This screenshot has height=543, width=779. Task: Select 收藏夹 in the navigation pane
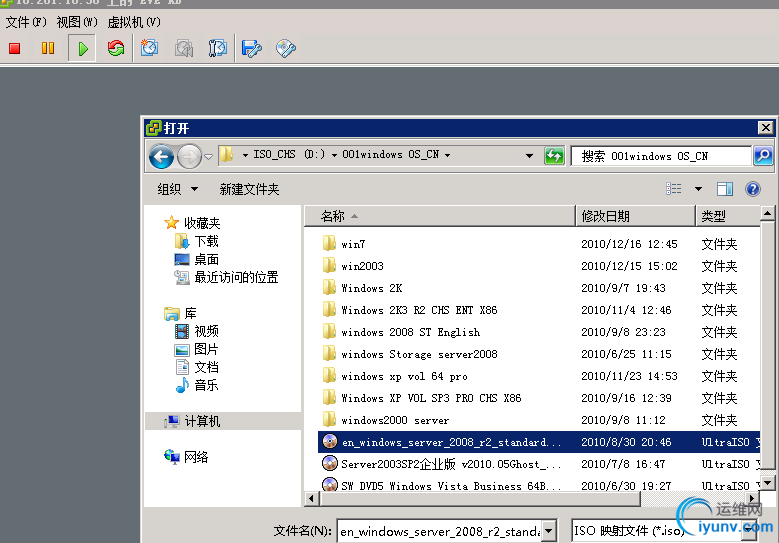tap(202, 223)
